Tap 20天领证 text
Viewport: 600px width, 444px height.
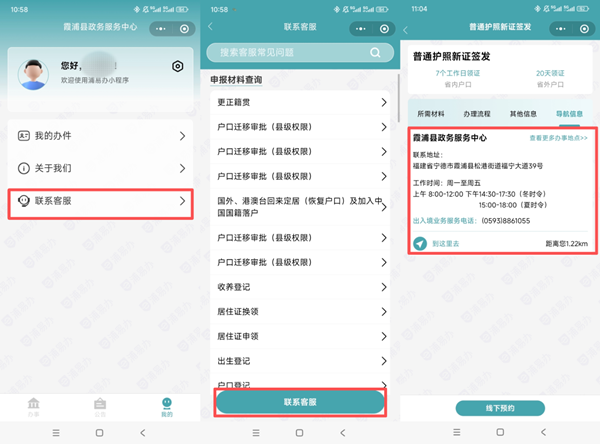(x=550, y=73)
